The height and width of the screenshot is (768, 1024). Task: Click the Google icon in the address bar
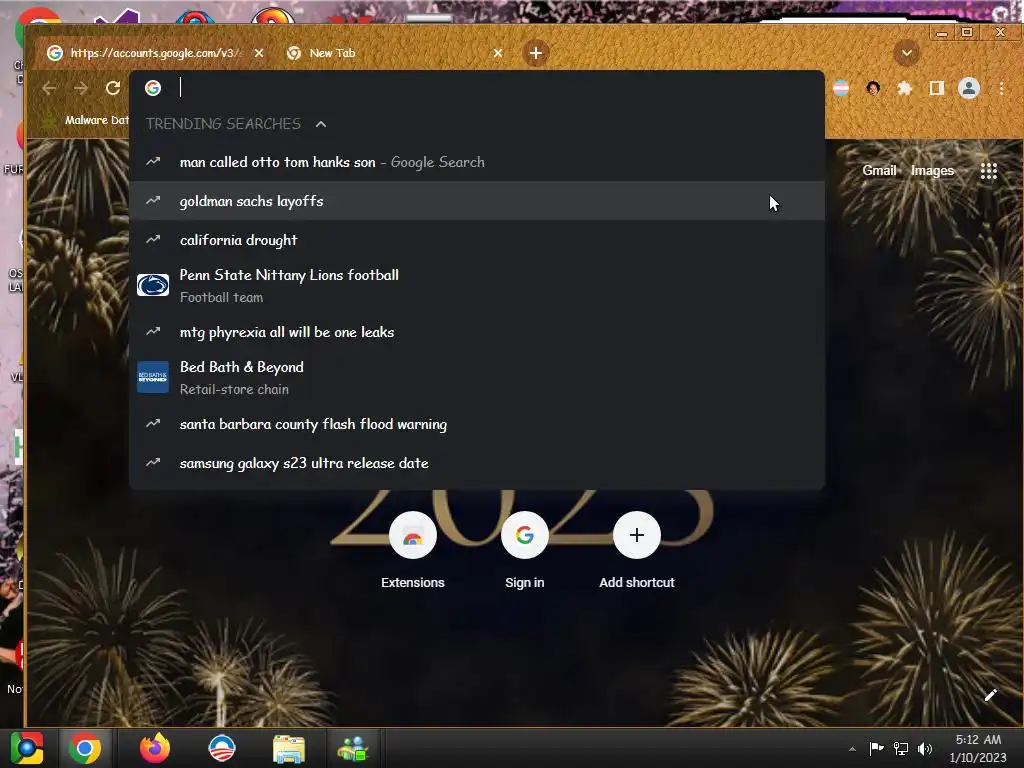[x=153, y=88]
